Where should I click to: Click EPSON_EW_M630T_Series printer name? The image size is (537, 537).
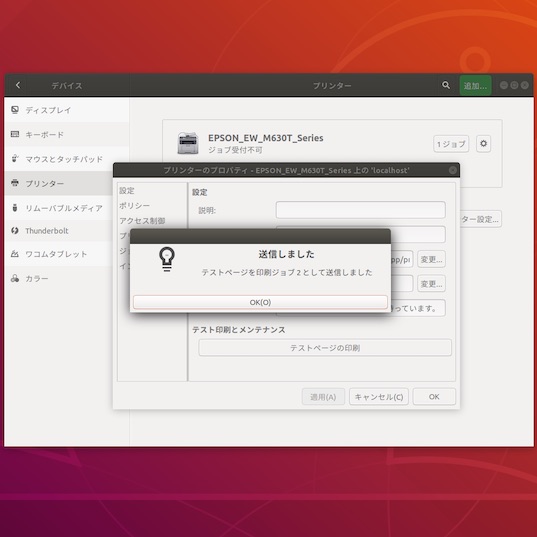click(x=266, y=138)
